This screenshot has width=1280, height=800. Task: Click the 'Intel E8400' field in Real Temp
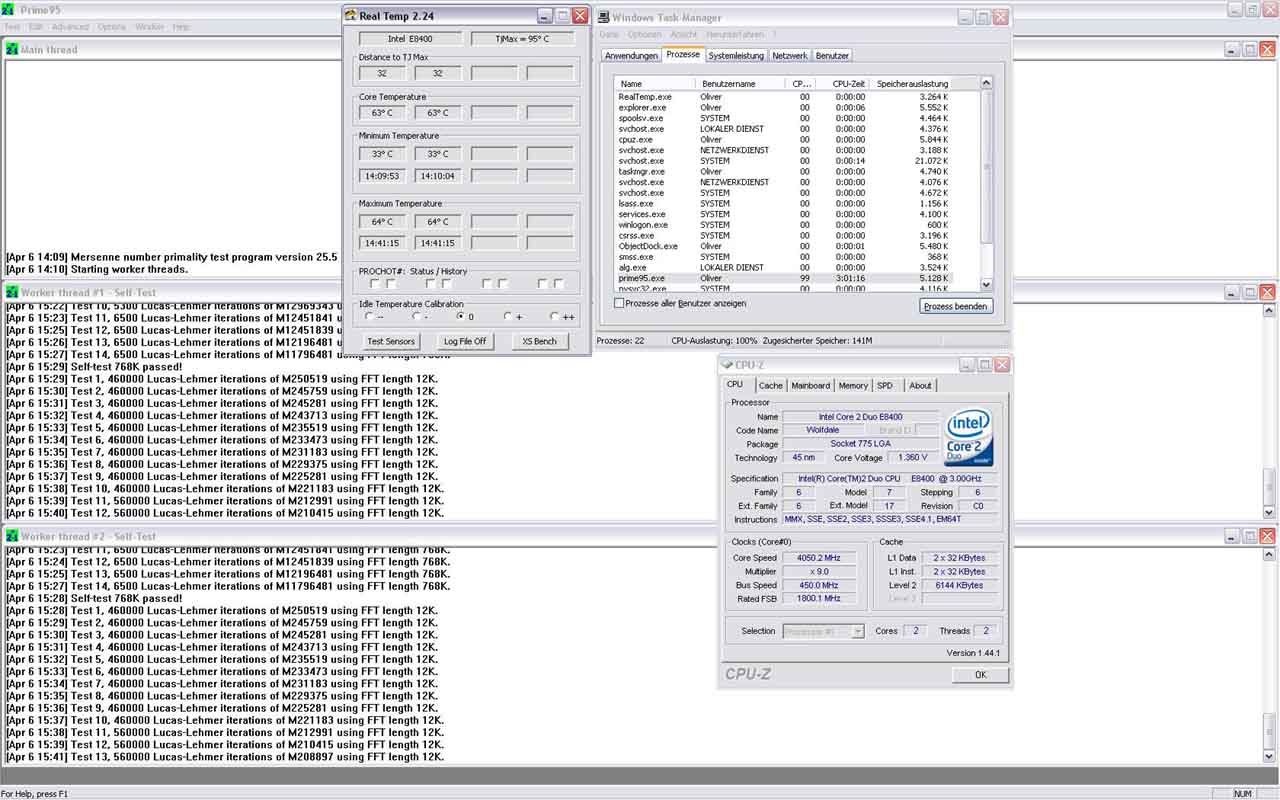411,39
